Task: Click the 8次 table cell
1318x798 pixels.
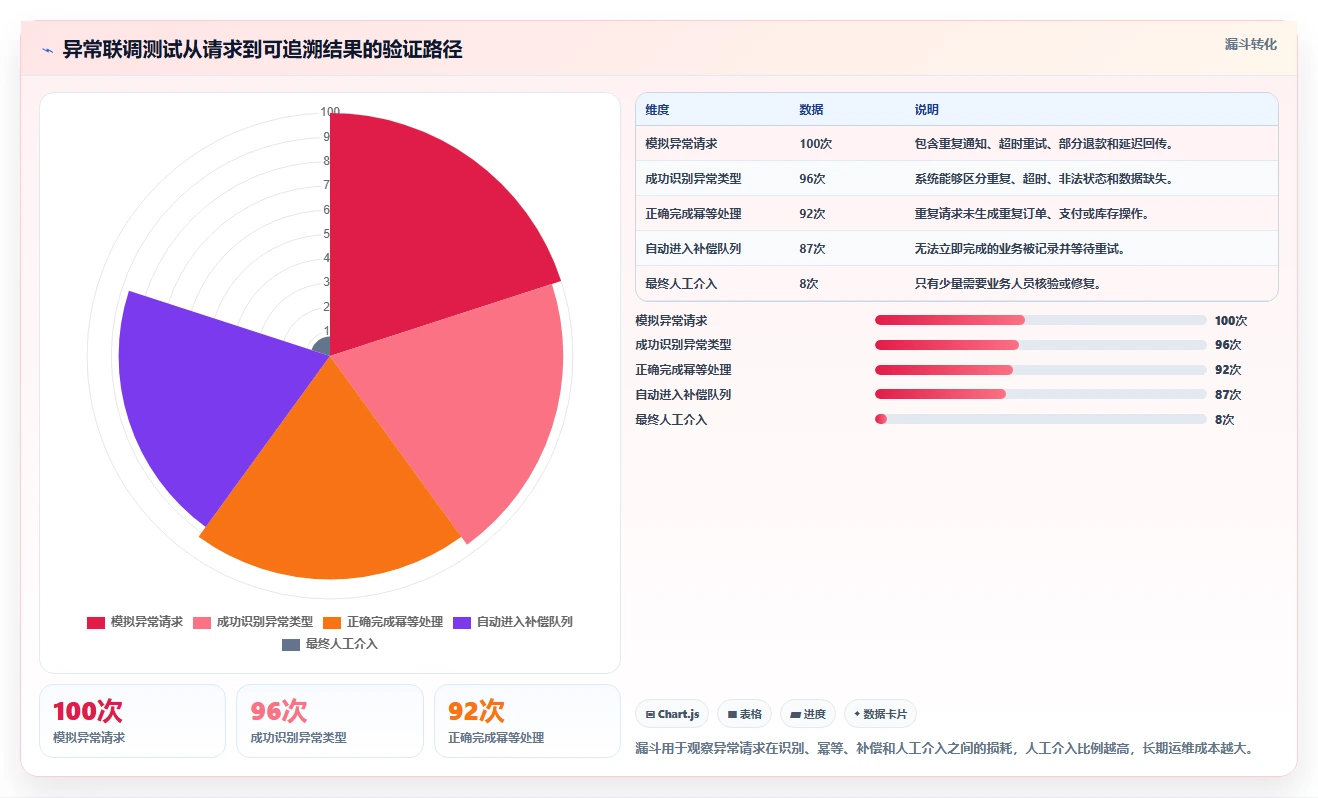Action: click(x=809, y=284)
